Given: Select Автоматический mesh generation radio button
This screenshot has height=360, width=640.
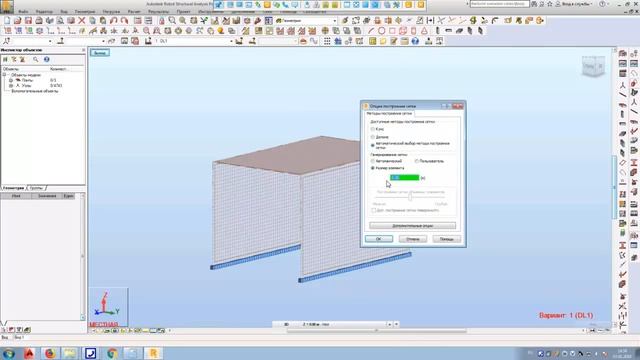Looking at the screenshot, I should coord(373,161).
